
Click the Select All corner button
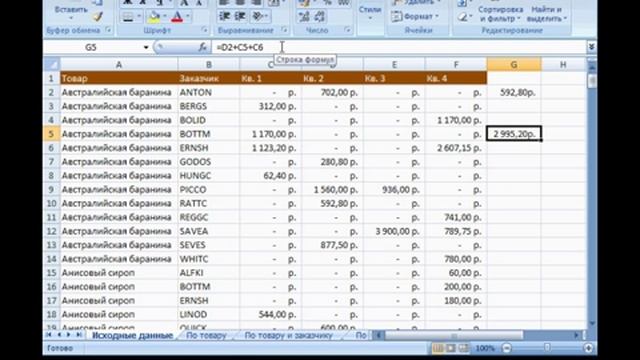click(x=52, y=64)
